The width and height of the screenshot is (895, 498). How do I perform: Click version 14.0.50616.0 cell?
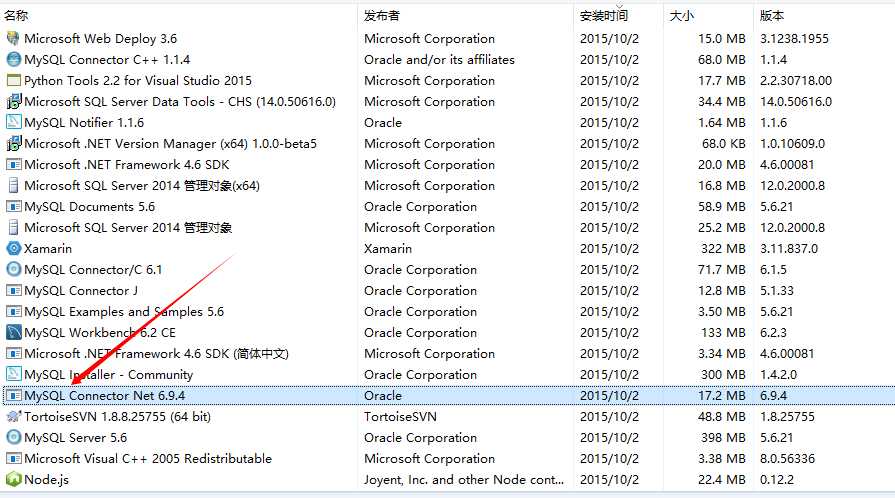[796, 102]
